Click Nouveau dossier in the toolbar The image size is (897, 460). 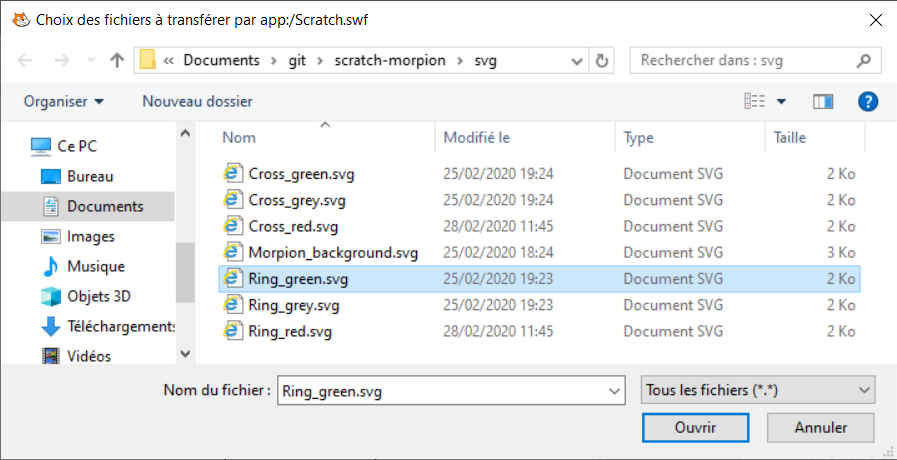(197, 101)
